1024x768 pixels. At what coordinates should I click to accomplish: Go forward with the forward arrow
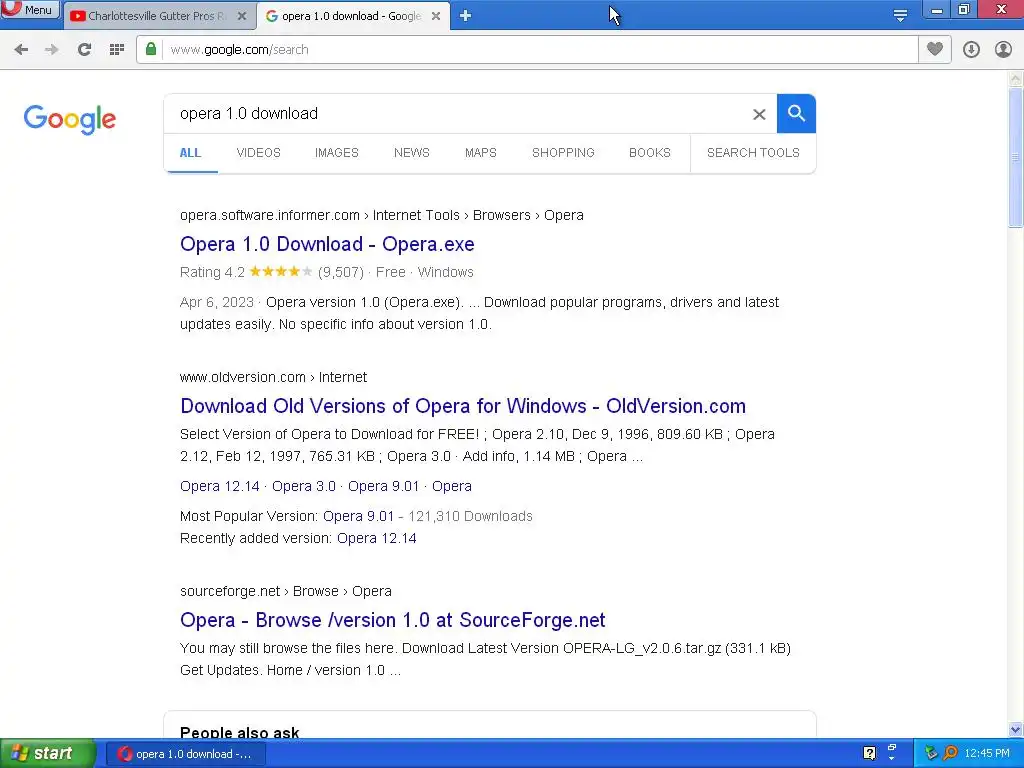52,50
